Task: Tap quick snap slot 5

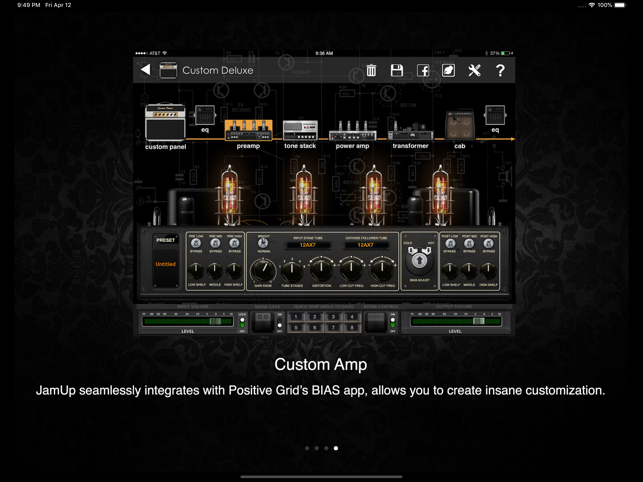Action: coord(296,327)
